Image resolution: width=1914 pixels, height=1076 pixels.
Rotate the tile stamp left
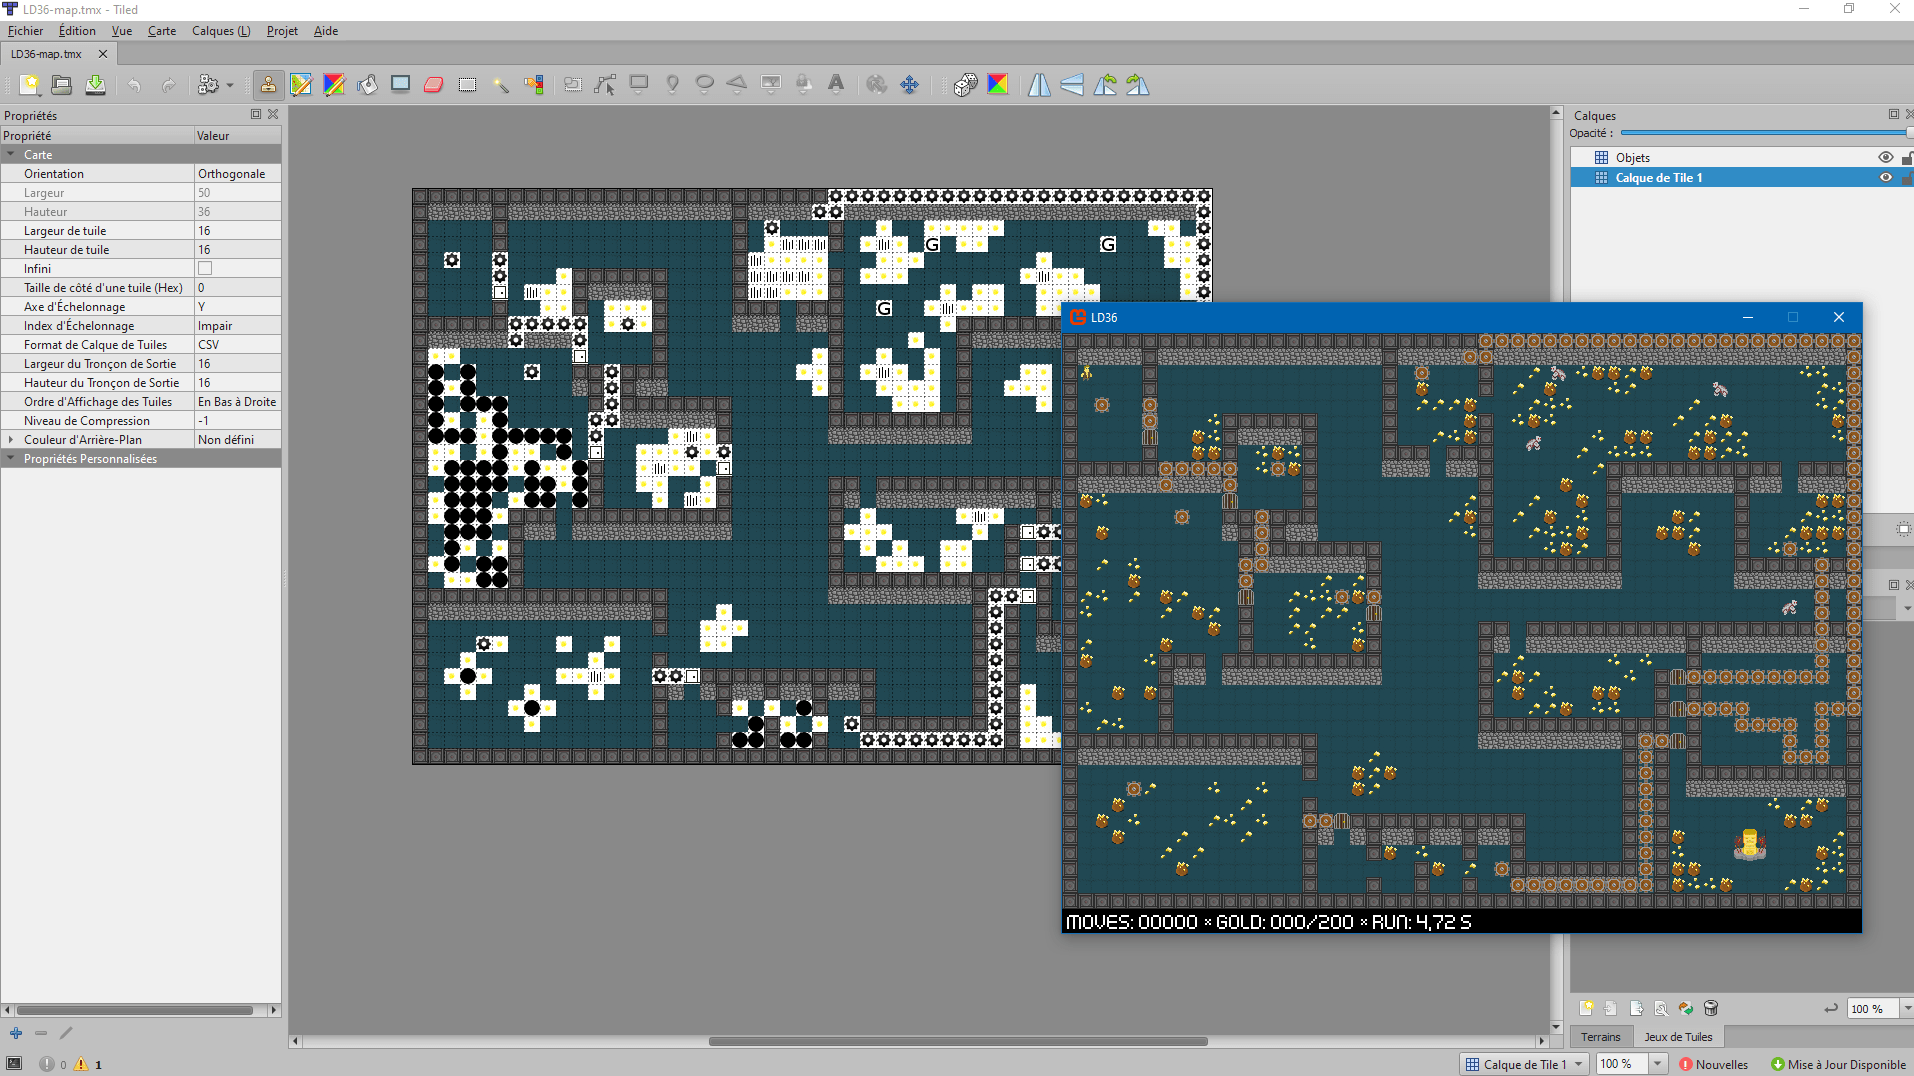(1105, 86)
